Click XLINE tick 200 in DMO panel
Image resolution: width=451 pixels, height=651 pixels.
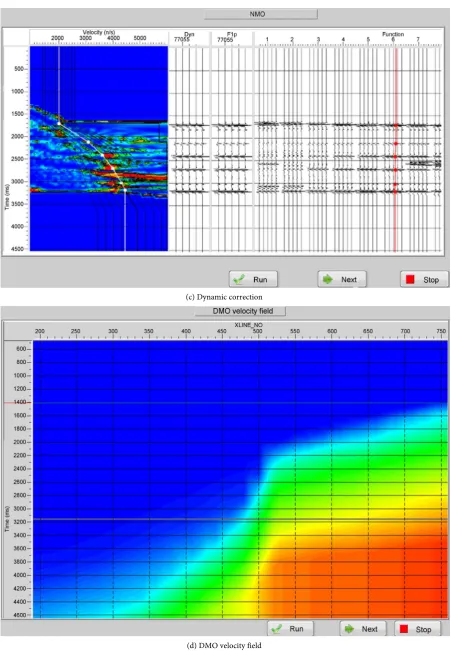click(40, 331)
